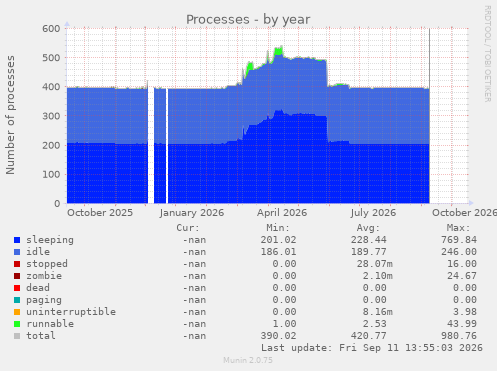Click idle average value 189.77
The height and width of the screenshot is (371, 497).
pos(369,252)
